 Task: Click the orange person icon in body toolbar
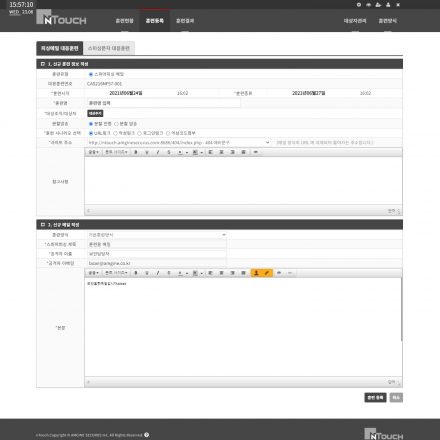click(256, 273)
